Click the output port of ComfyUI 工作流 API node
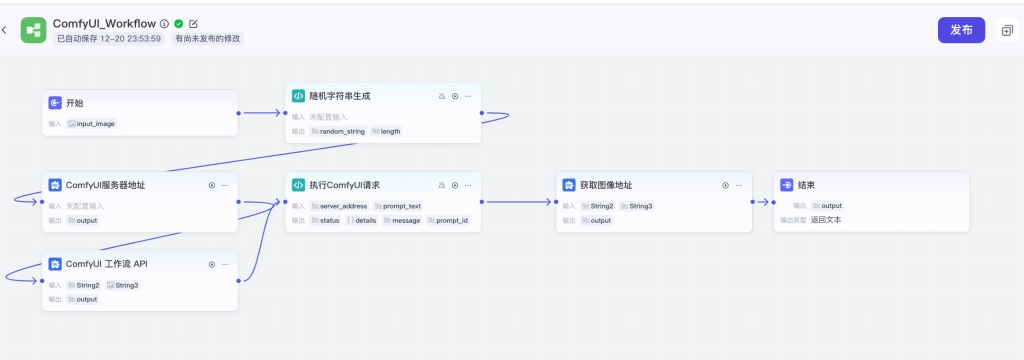 238,281
